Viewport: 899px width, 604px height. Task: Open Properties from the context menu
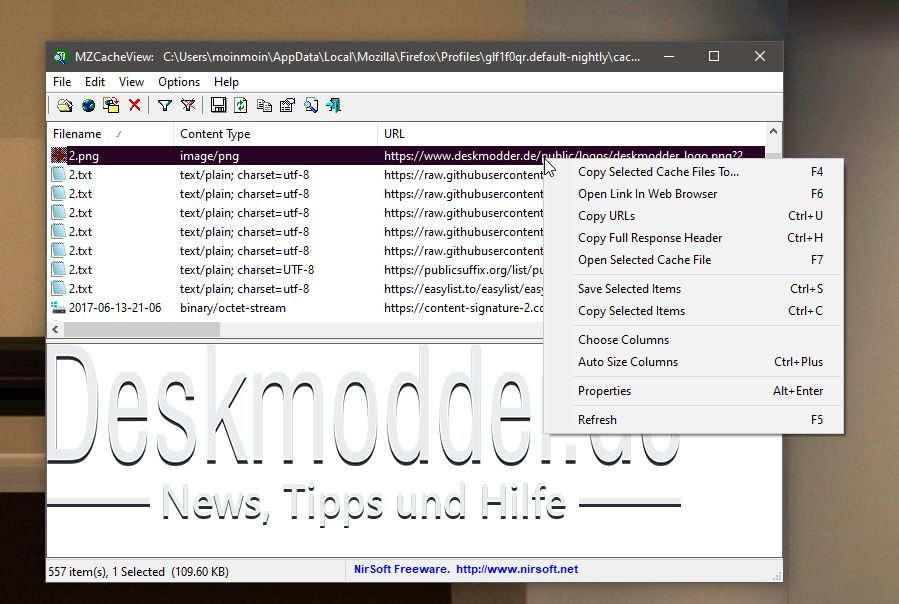click(x=694, y=391)
